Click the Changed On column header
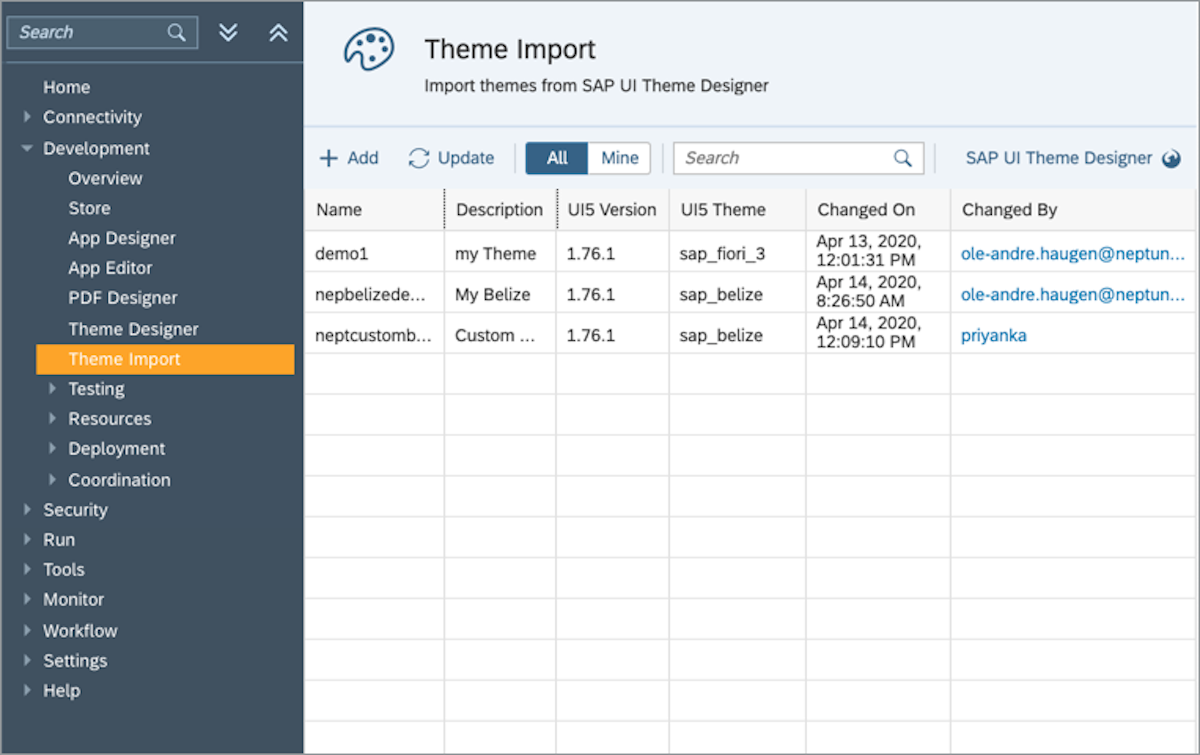Image resolution: width=1200 pixels, height=755 pixels. [x=878, y=210]
